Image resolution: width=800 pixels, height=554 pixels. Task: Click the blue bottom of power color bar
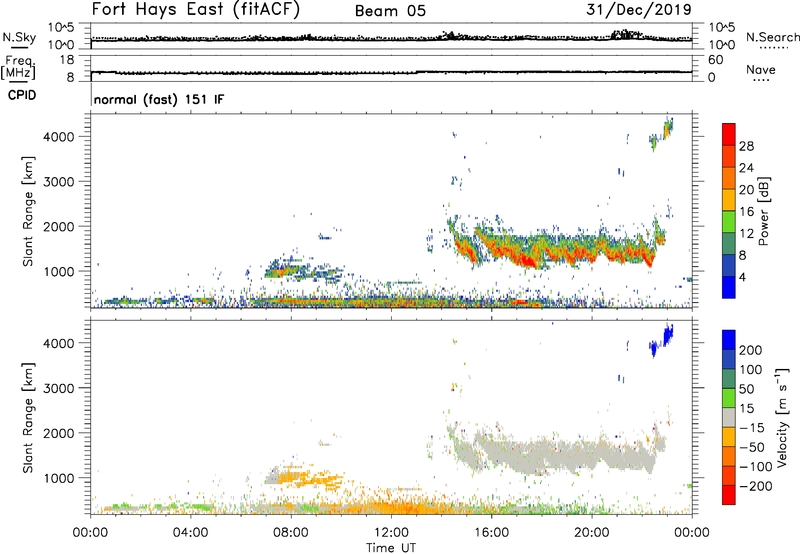729,287
